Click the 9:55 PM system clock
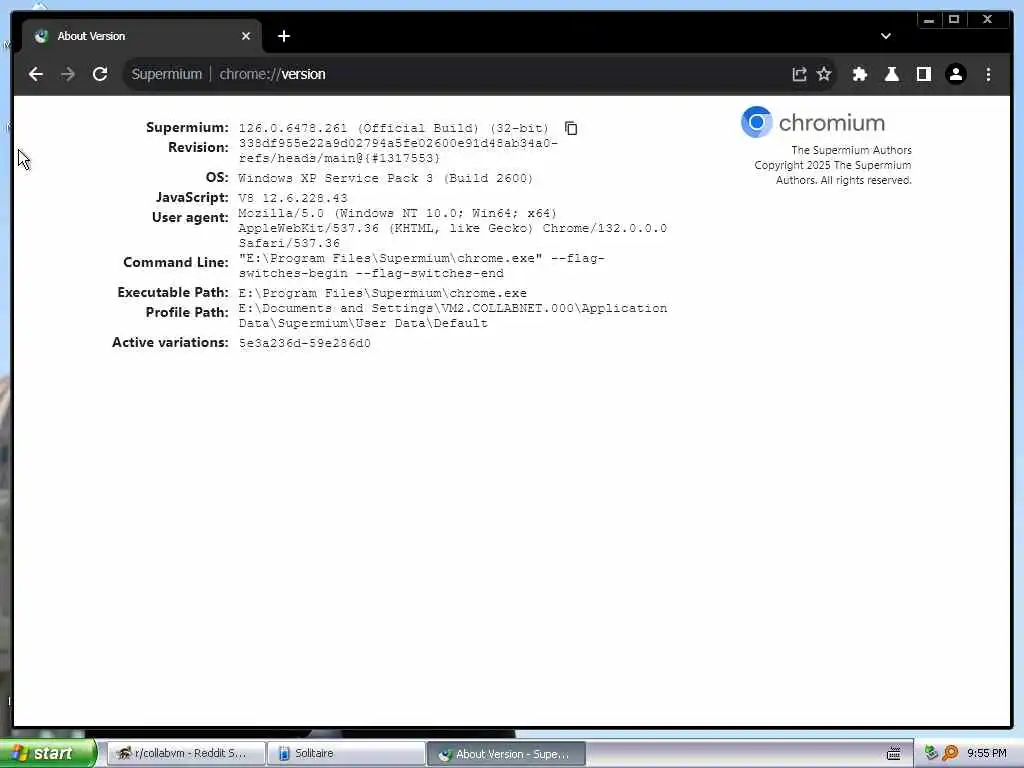This screenshot has width=1024, height=768. [987, 754]
